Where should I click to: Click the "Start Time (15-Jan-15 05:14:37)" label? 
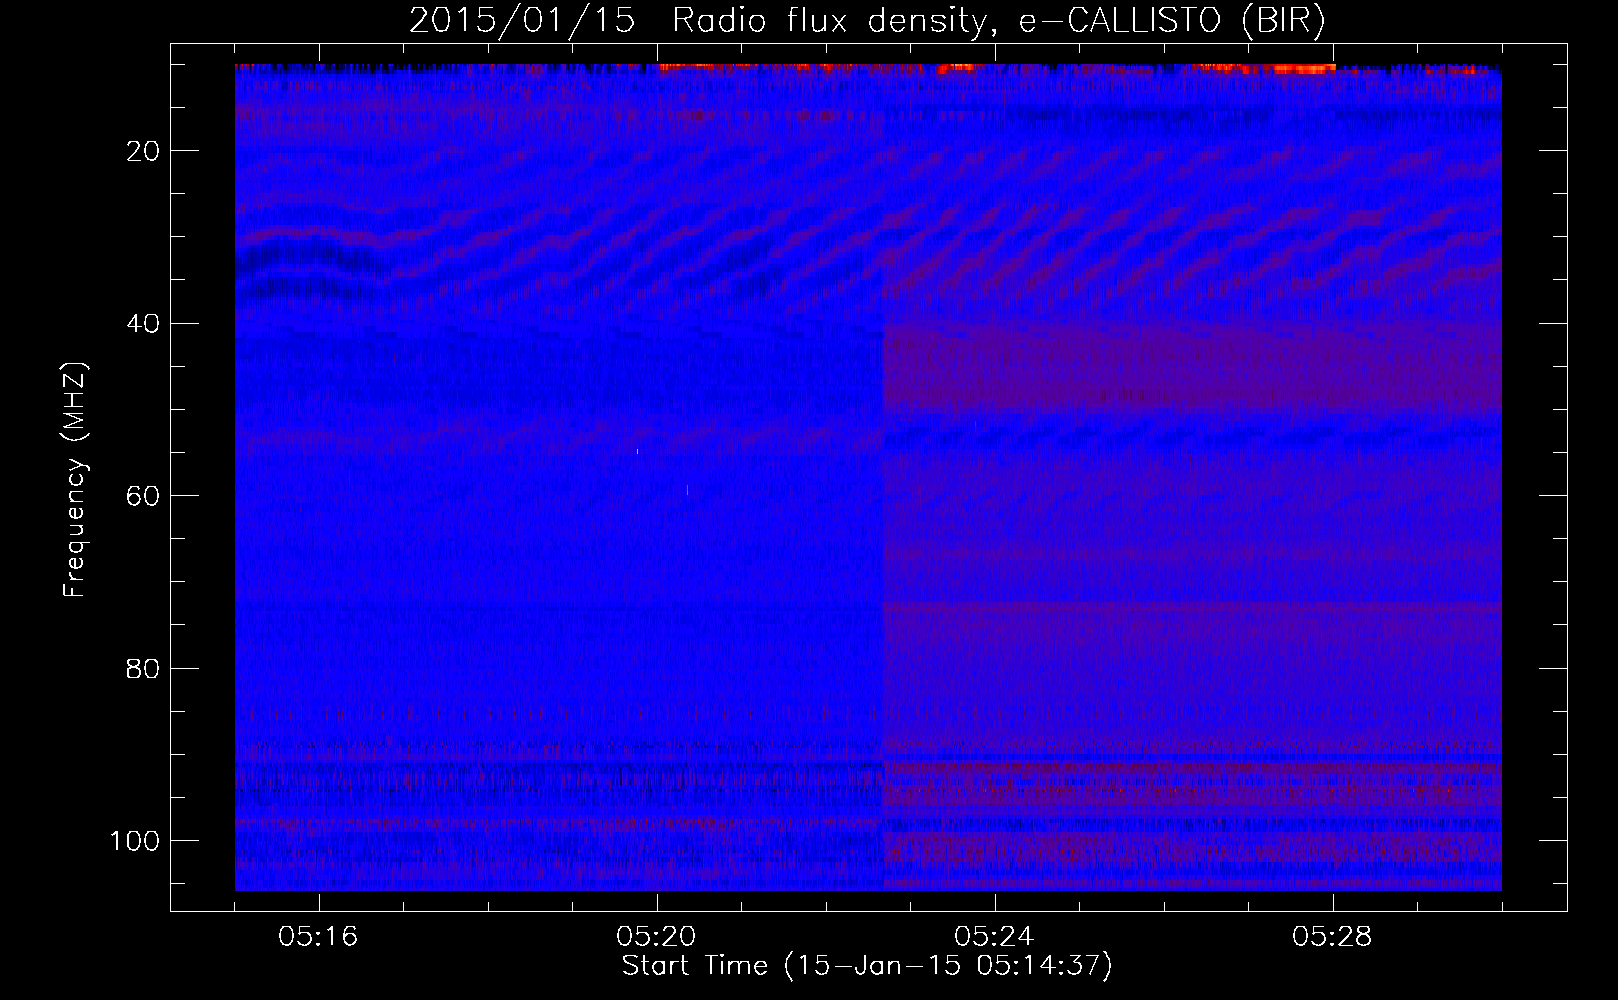click(867, 966)
